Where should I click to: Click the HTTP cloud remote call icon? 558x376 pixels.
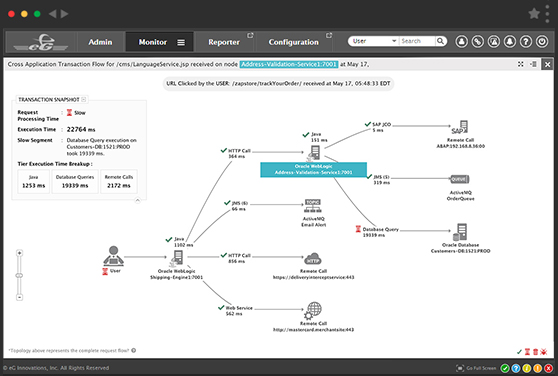pyautogui.click(x=313, y=259)
